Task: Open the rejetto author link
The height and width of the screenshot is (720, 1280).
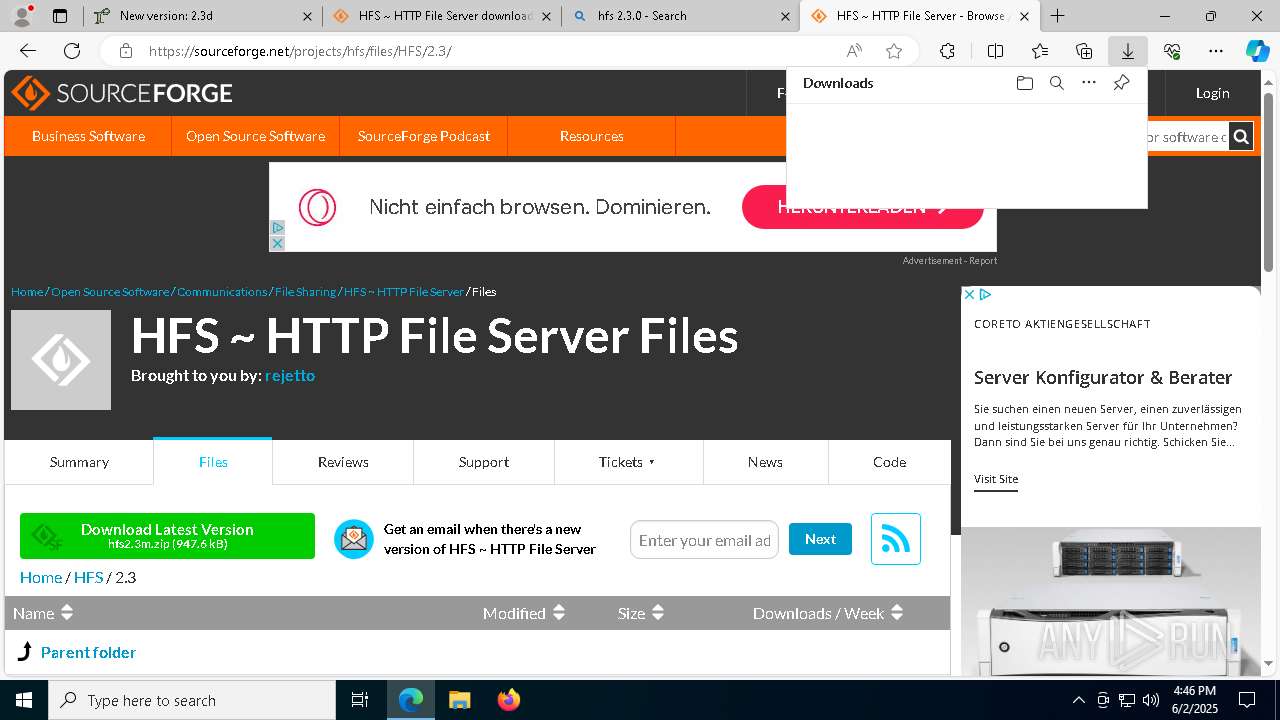Action: pyautogui.click(x=290, y=376)
